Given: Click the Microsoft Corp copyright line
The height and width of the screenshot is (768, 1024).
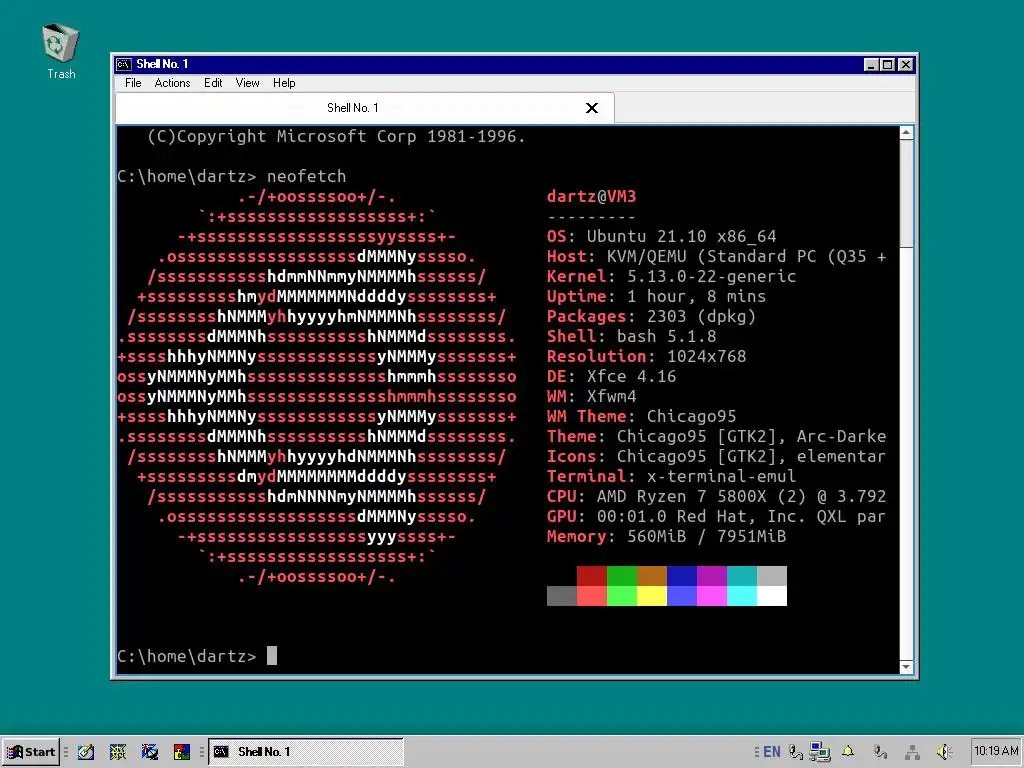Looking at the screenshot, I should click(x=336, y=136).
